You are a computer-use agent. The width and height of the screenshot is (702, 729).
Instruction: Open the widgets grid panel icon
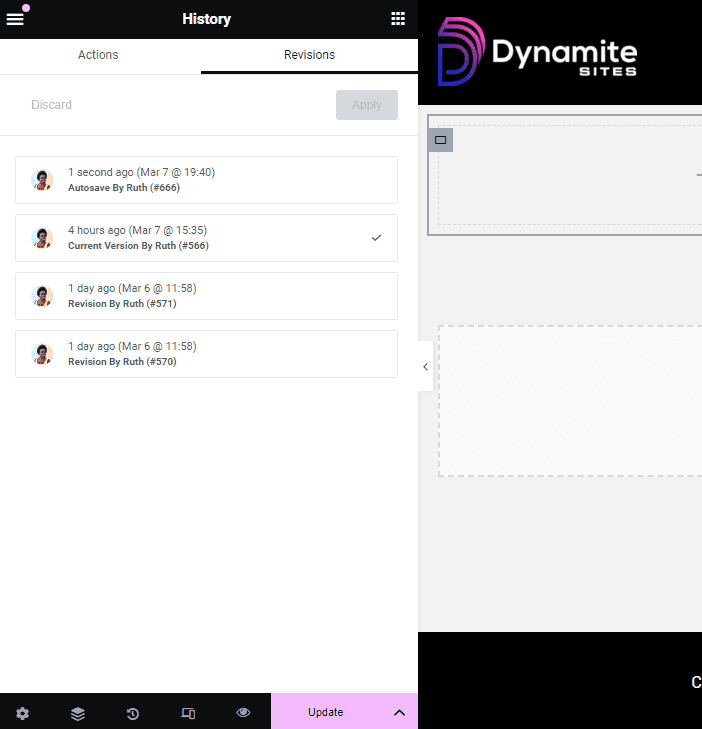pyautogui.click(x=398, y=19)
